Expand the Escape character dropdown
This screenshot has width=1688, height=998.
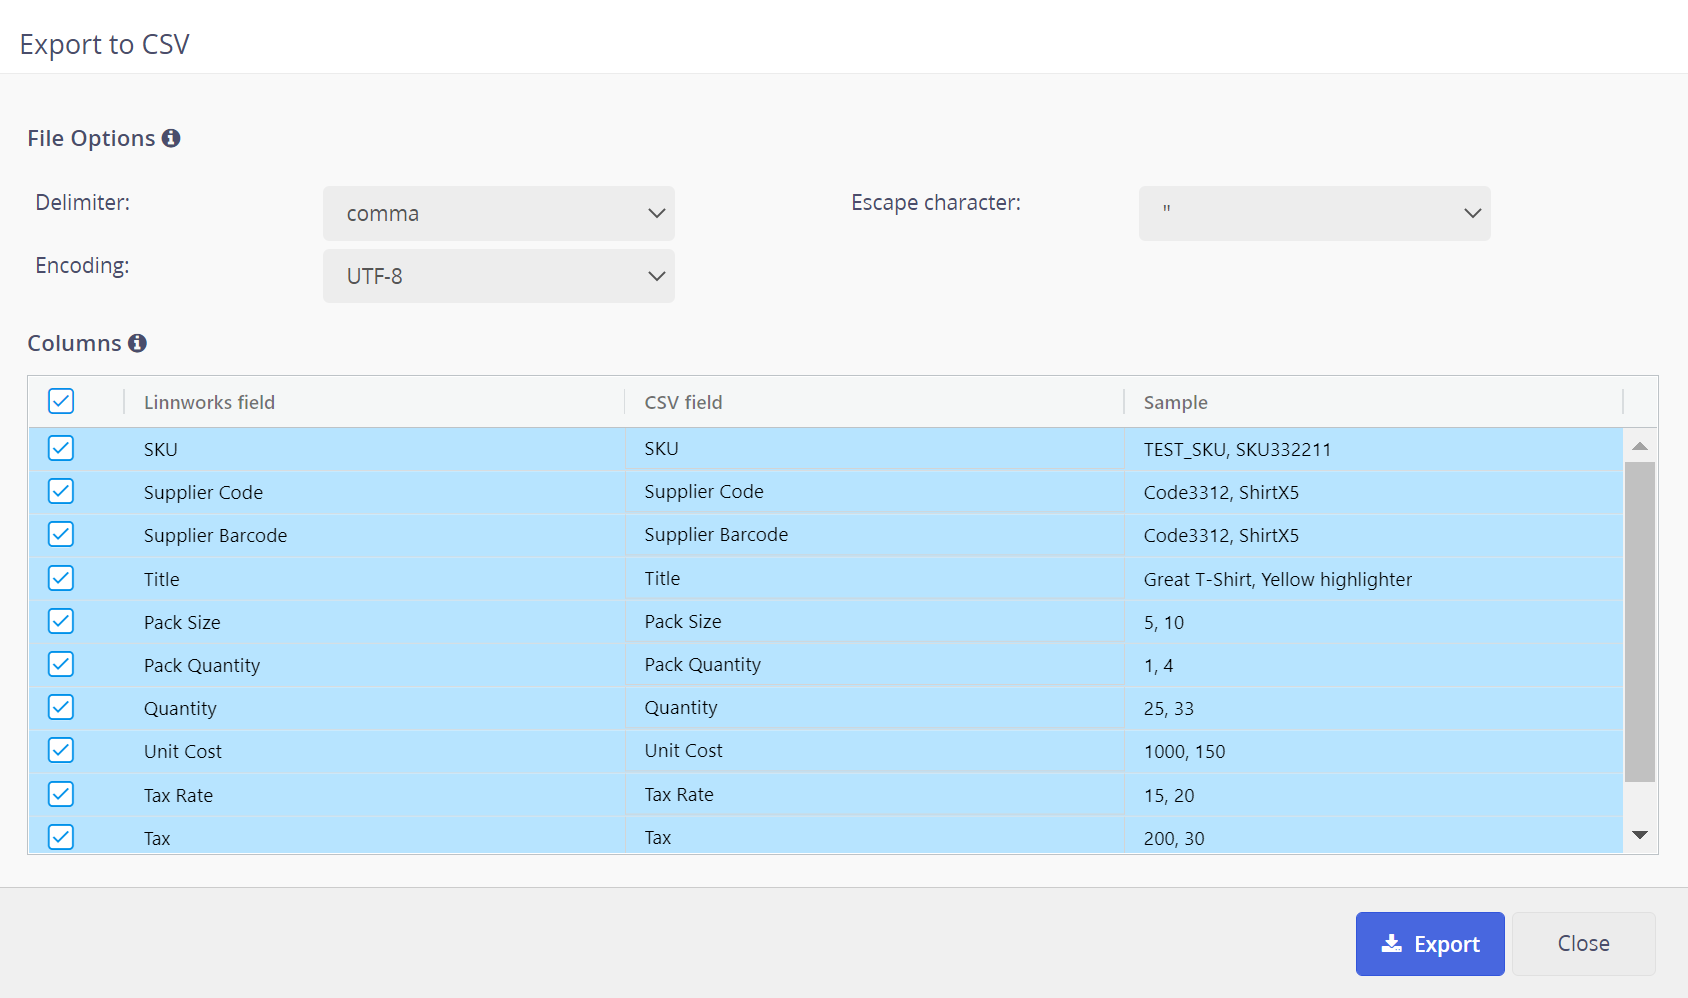[1314, 213]
